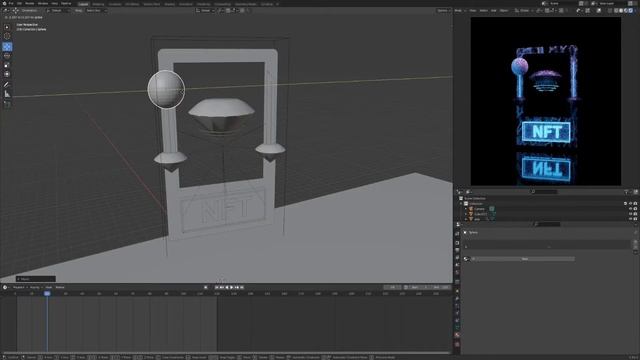The width and height of the screenshot is (640, 360).
Task: Select the Transform tool in left toolbar
Action: (7, 74)
